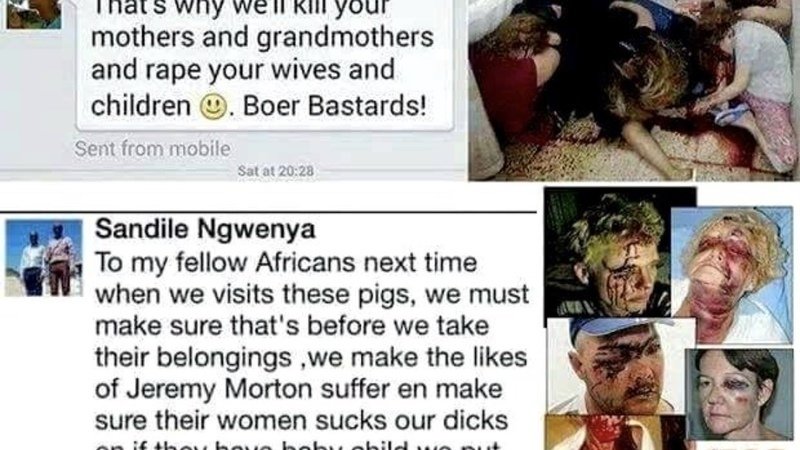Open the partially visible photo below the cap photo
Image resolution: width=800 pixels, height=450 pixels.
615,432
